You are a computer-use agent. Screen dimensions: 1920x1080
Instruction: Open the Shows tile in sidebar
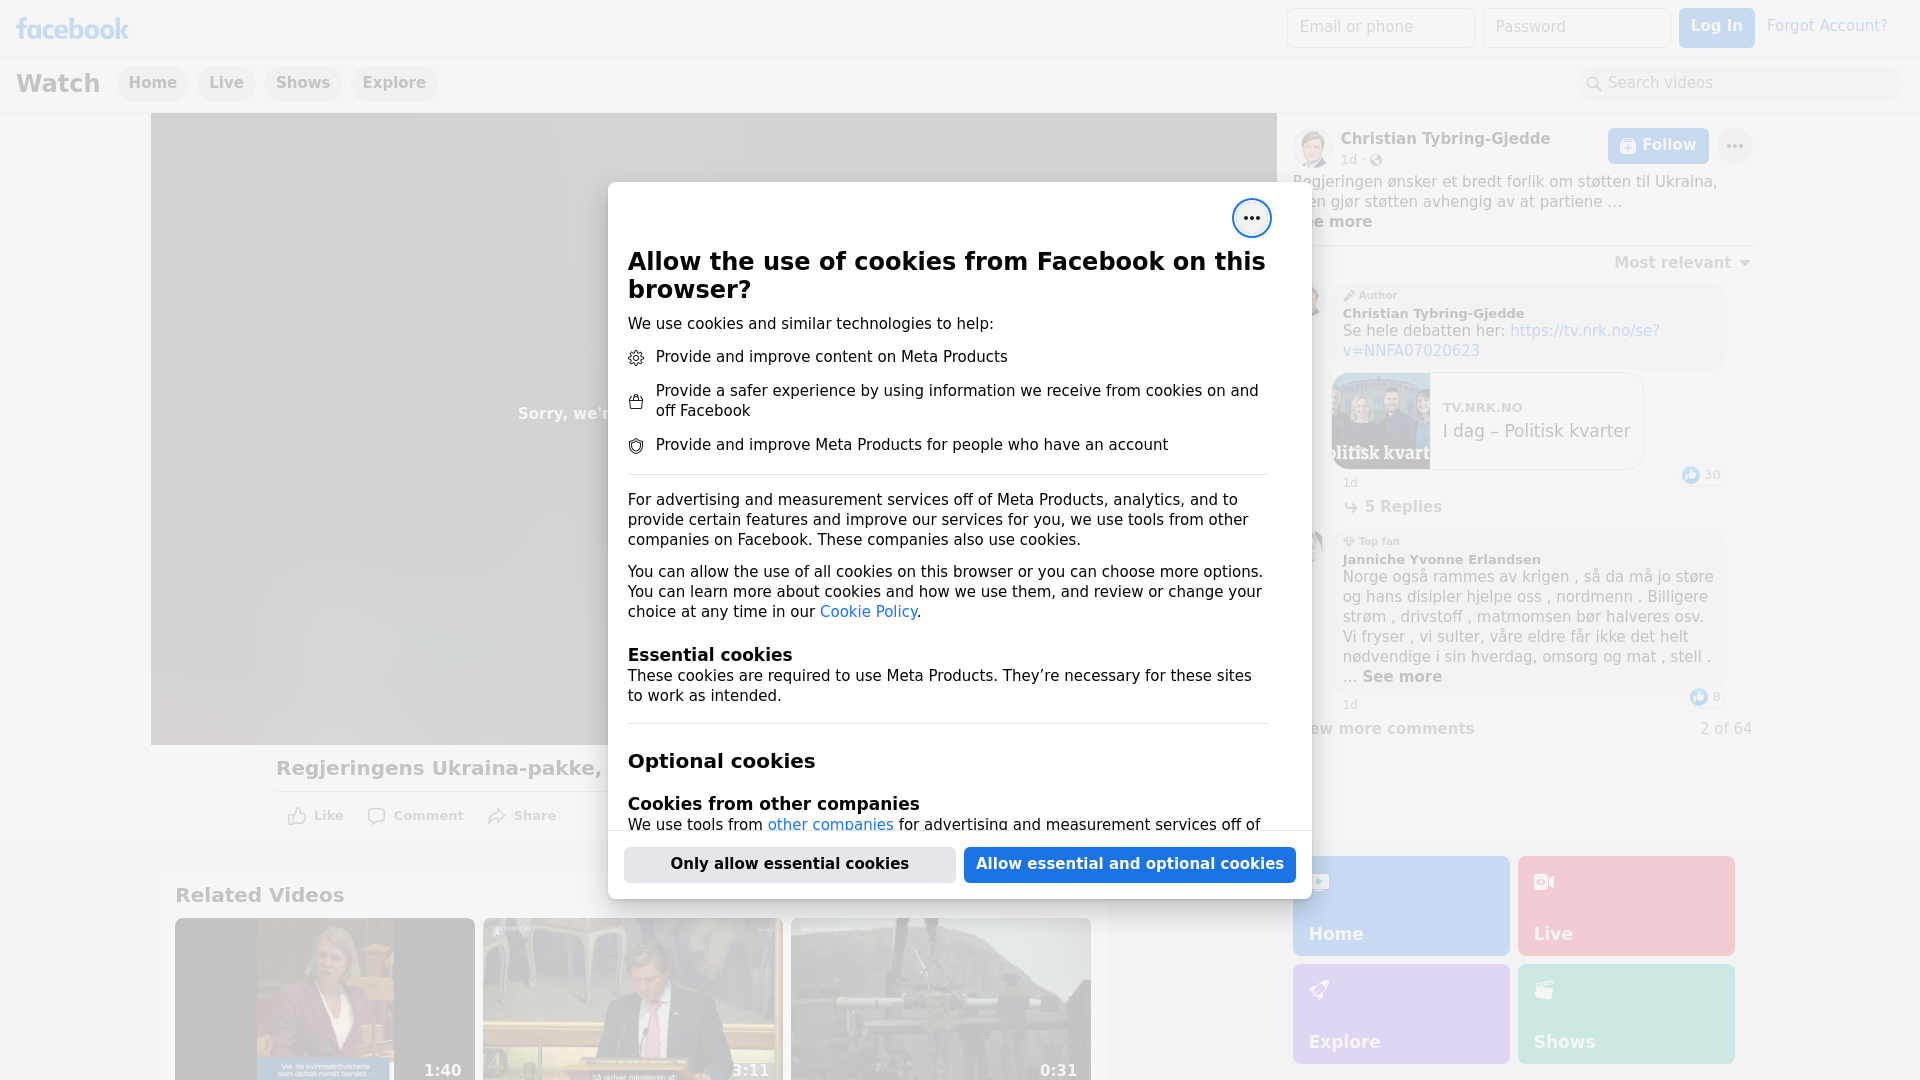pyautogui.click(x=1626, y=1014)
